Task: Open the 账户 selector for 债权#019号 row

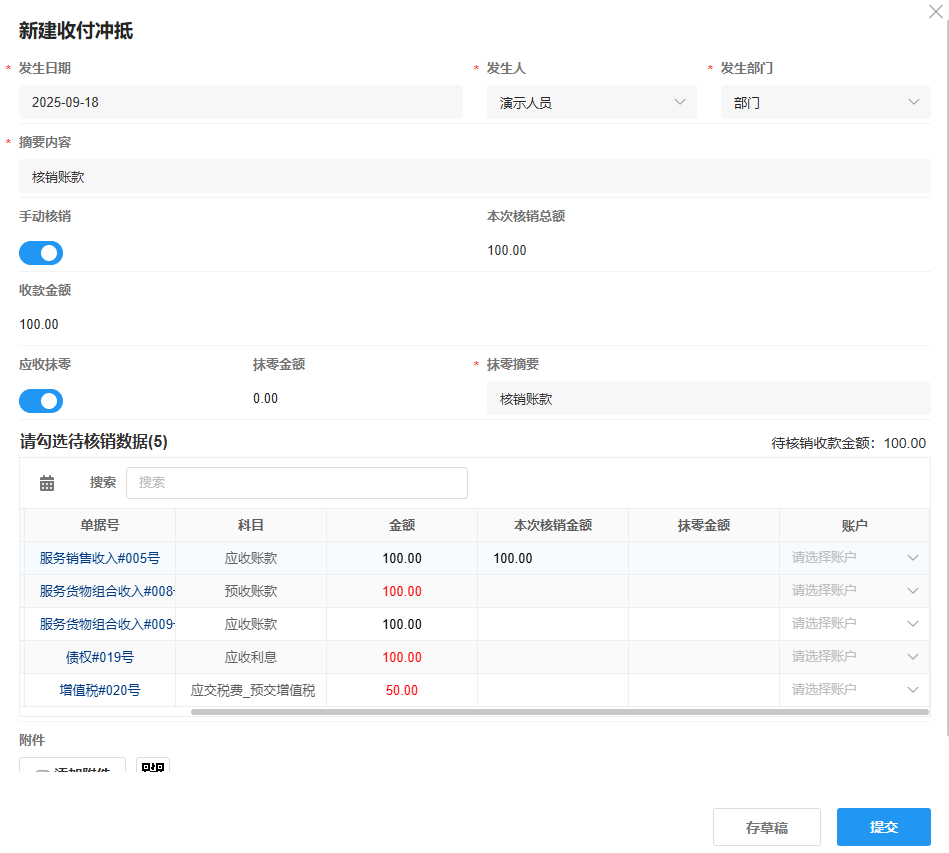Action: [911, 656]
